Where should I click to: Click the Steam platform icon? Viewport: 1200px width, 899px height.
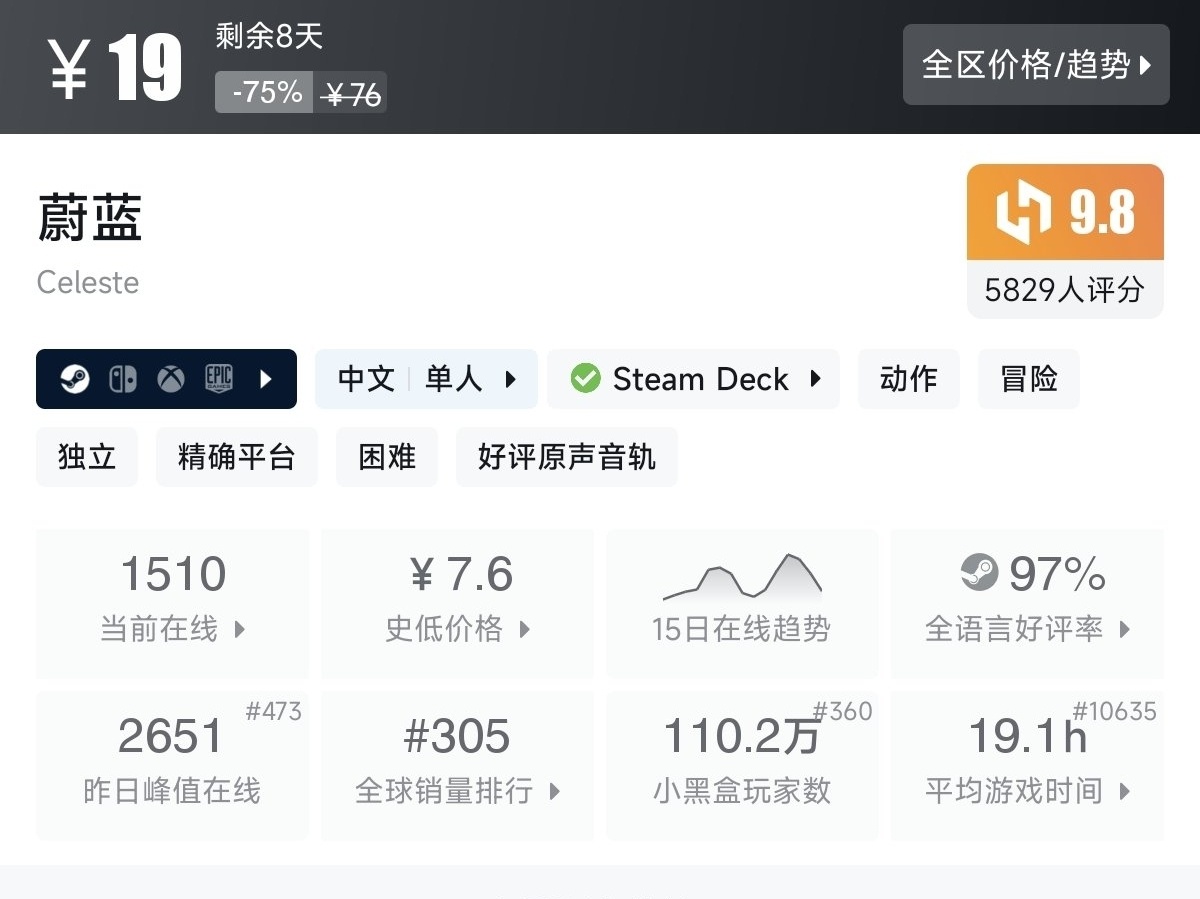point(74,379)
